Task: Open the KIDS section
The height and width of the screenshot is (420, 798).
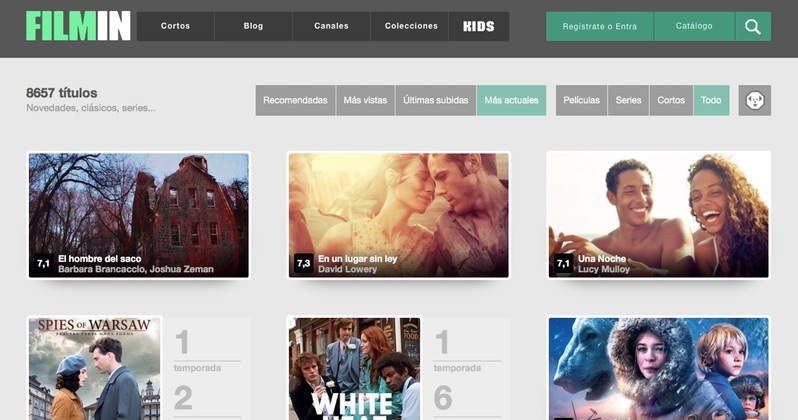Action: pos(478,26)
